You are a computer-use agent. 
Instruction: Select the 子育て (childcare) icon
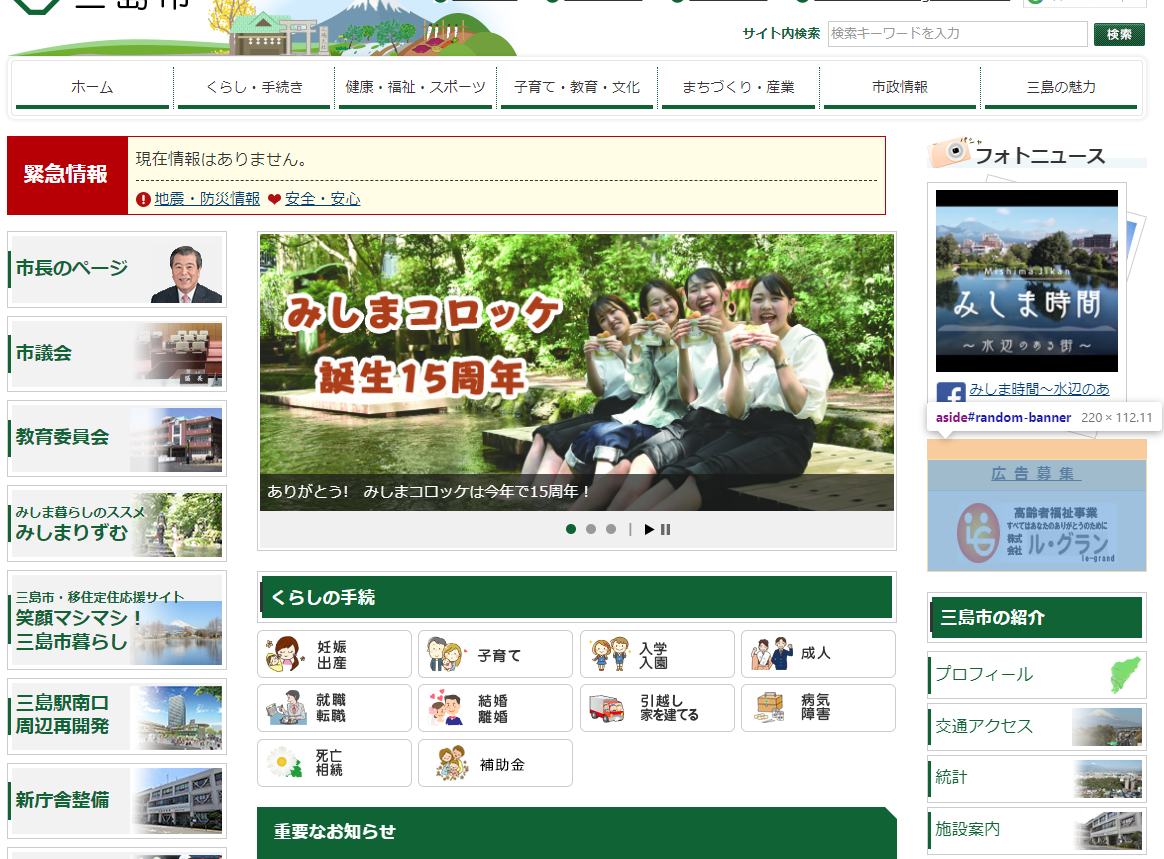click(x=495, y=654)
